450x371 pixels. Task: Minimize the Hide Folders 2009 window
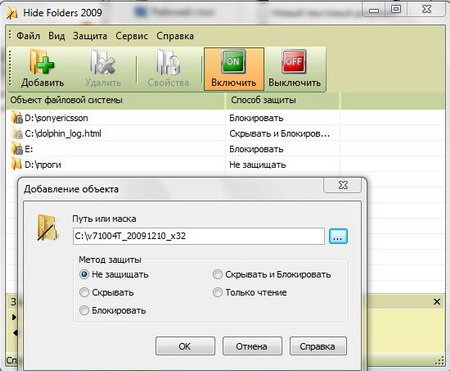click(374, 10)
